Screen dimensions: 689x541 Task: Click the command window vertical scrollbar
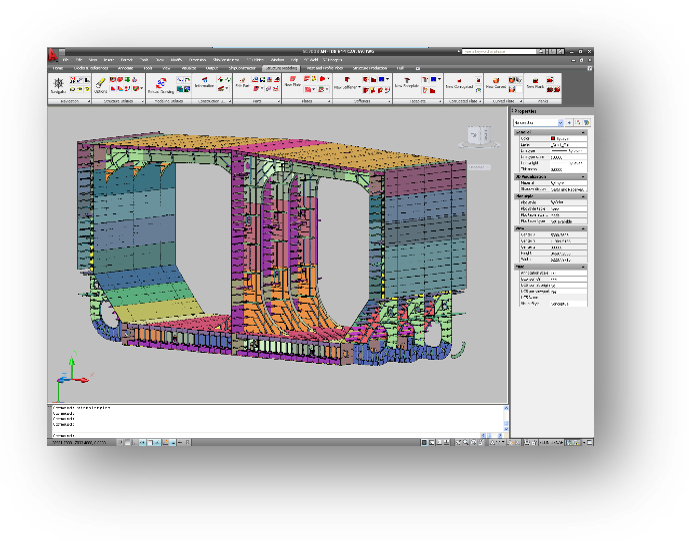506,418
